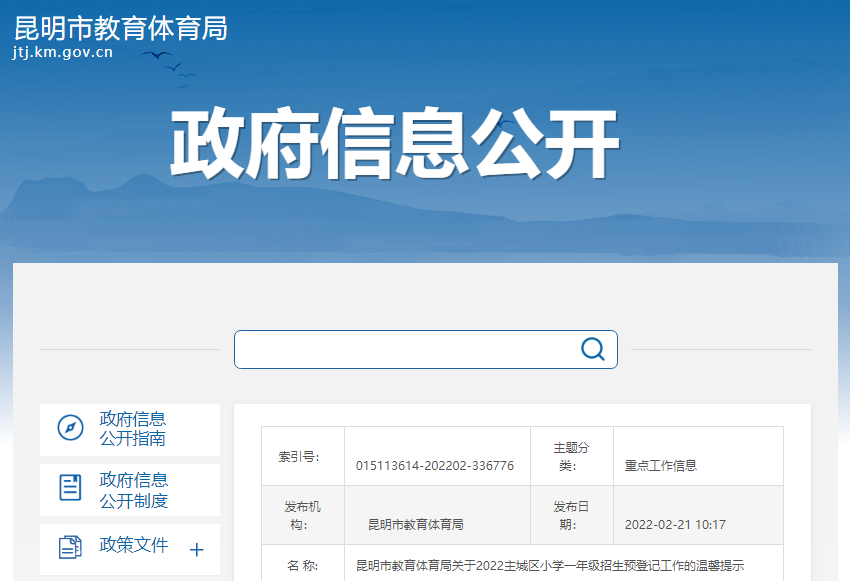Screen dimensions: 850x581
Task: Open the 政府信息公开指南 menu item
Action: click(x=133, y=429)
